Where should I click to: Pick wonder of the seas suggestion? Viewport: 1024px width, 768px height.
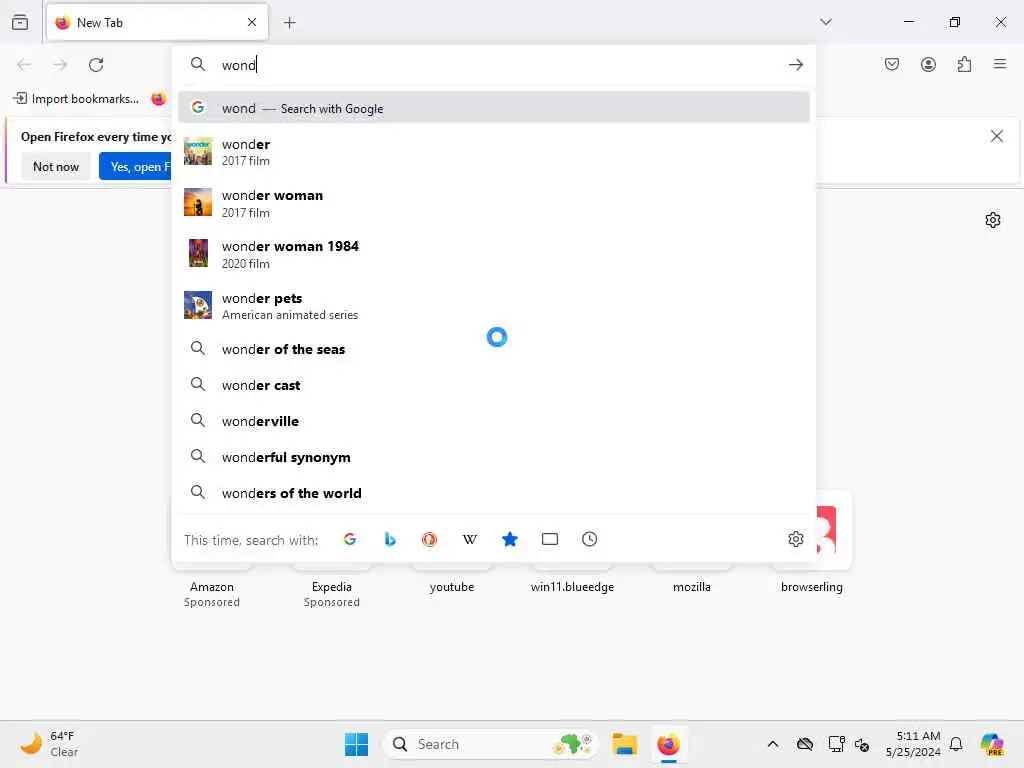click(494, 349)
